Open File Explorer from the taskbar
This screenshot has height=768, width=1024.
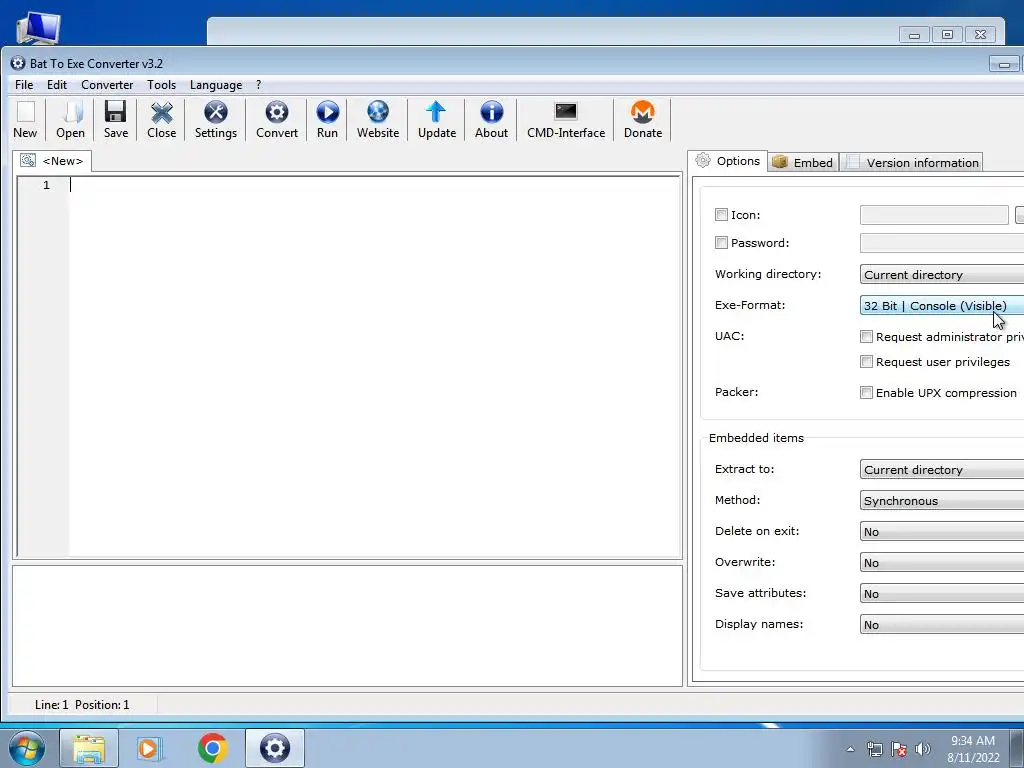pyautogui.click(x=89, y=748)
